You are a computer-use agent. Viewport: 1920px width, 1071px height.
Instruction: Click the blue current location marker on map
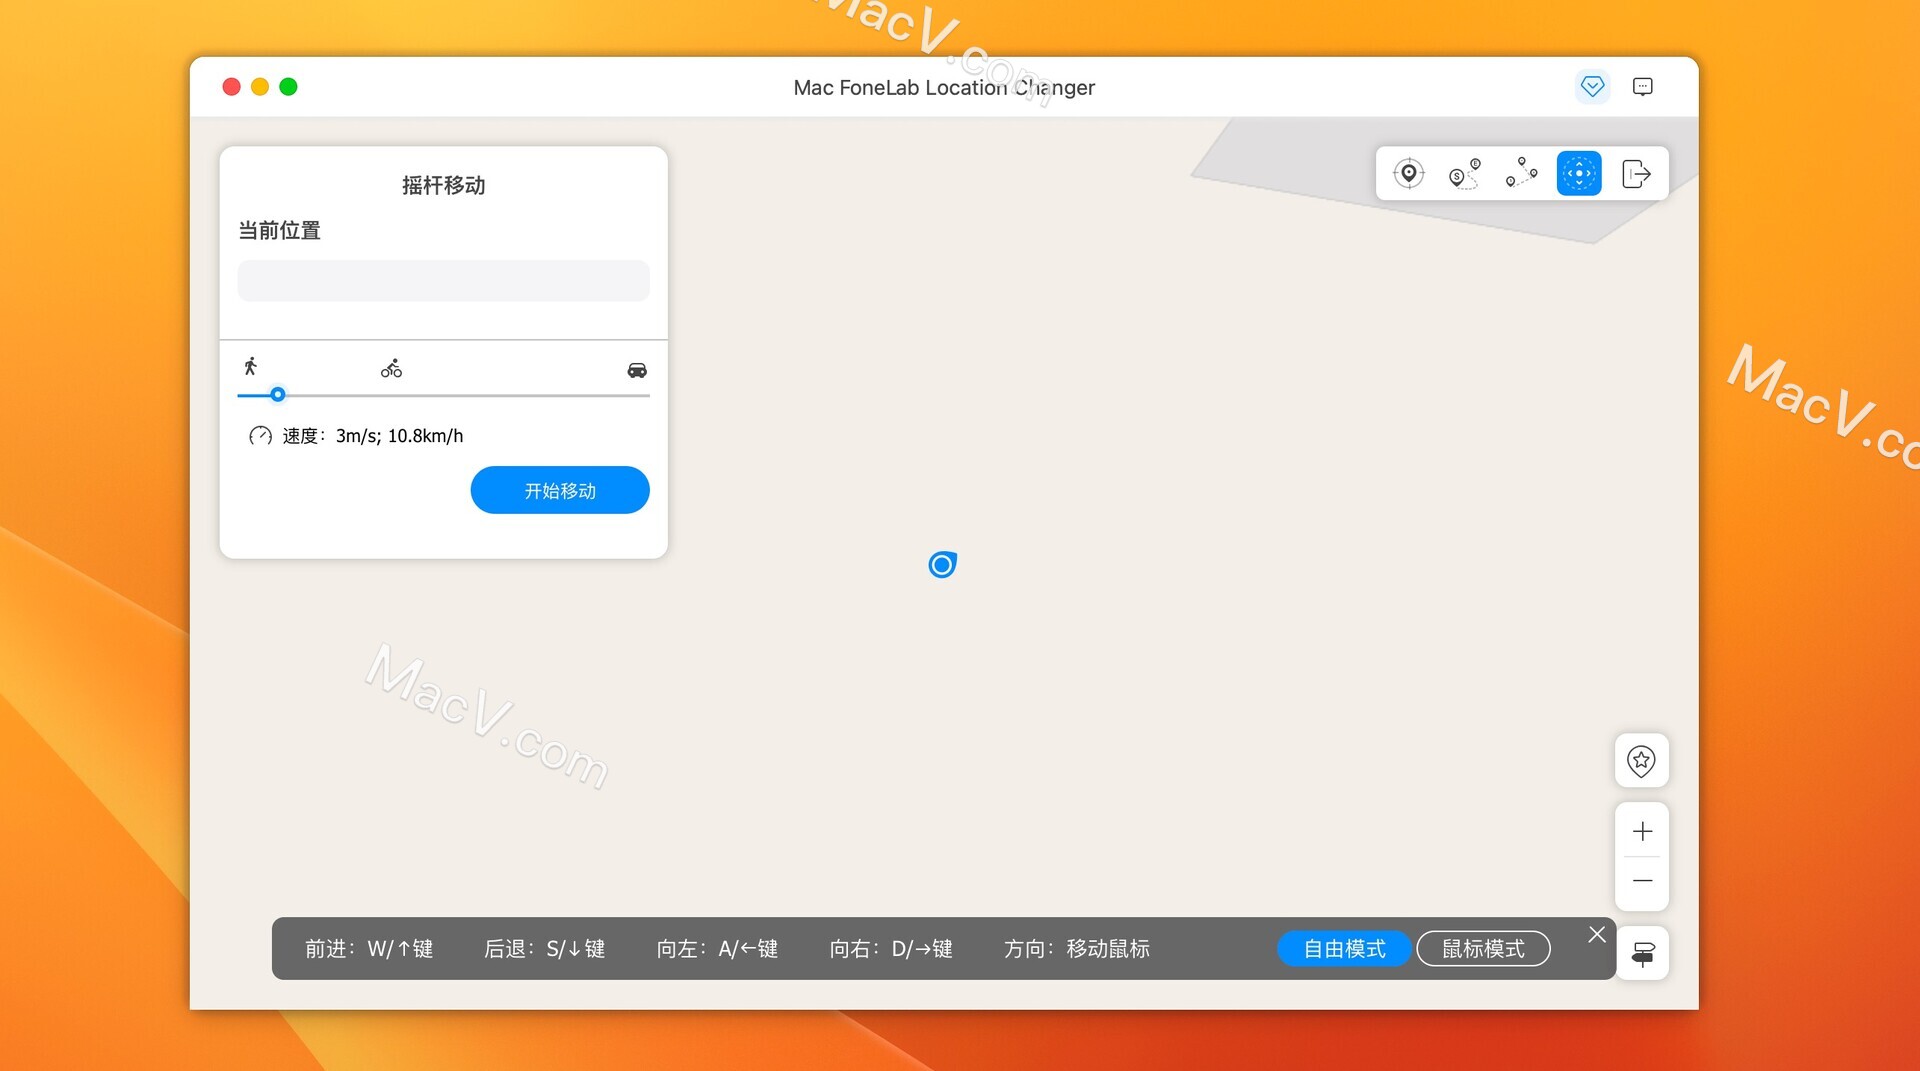pos(942,565)
